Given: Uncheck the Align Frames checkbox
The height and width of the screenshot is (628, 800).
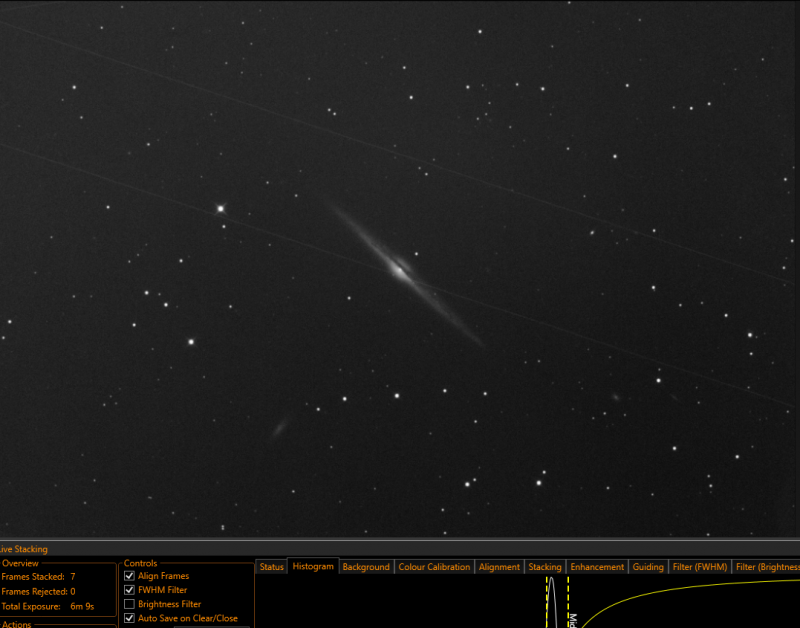Looking at the screenshot, I should tap(130, 576).
